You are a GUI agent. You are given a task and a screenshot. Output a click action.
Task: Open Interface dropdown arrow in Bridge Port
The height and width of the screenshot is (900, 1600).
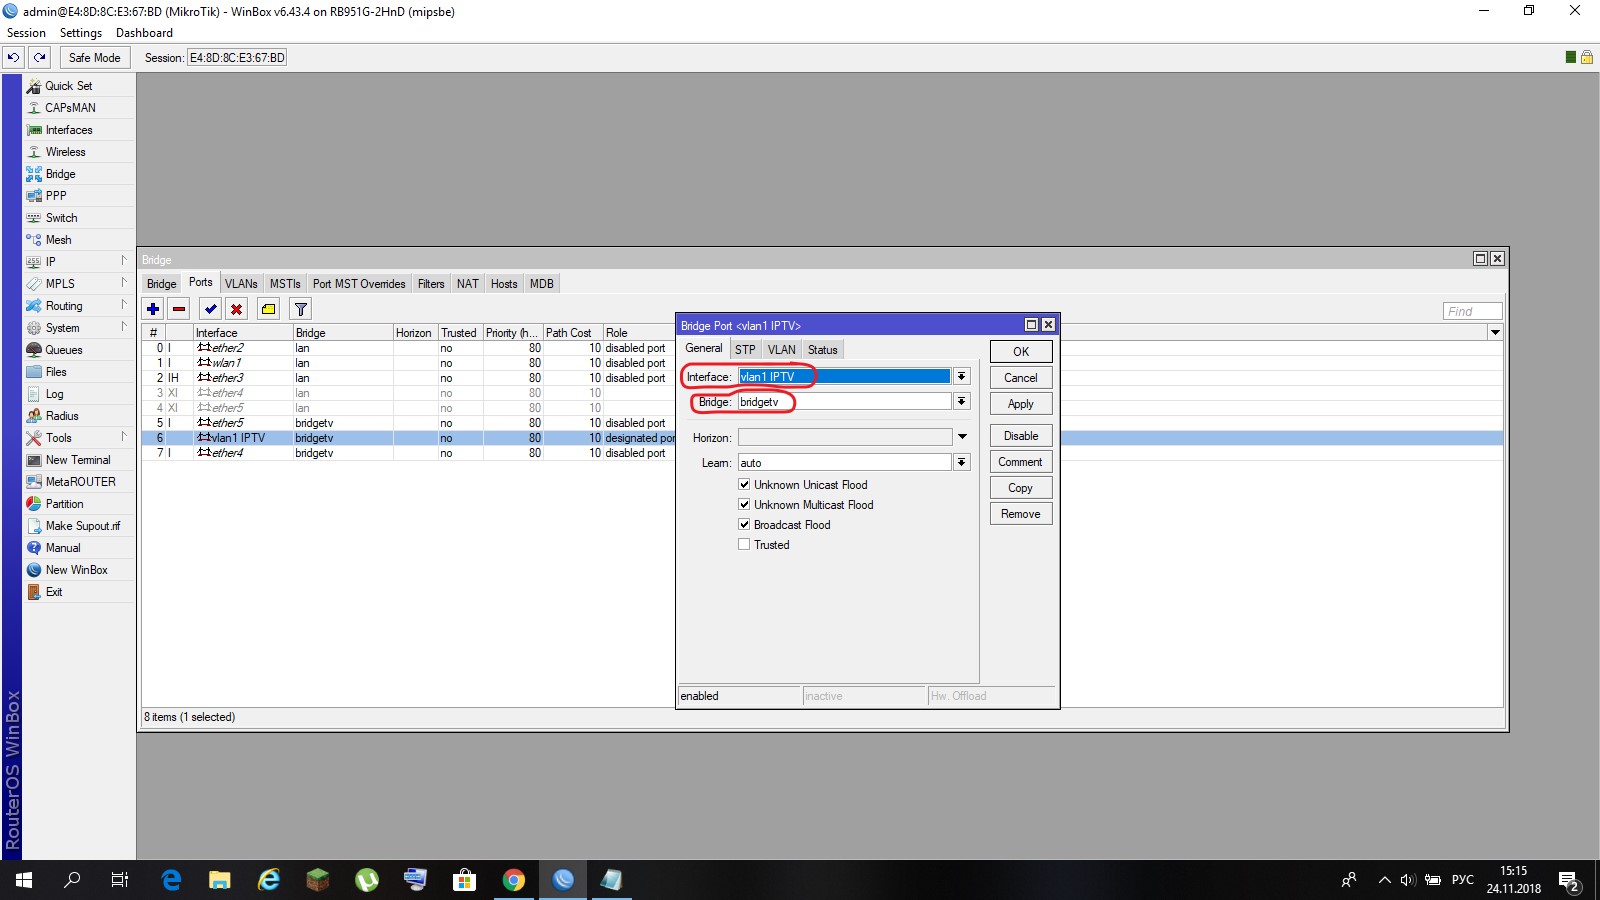pyautogui.click(x=962, y=377)
